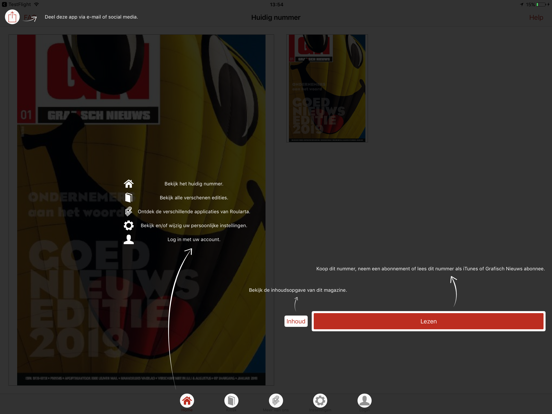Open the Help link at top right
Image resolution: width=552 pixels, height=414 pixels.
536,18
